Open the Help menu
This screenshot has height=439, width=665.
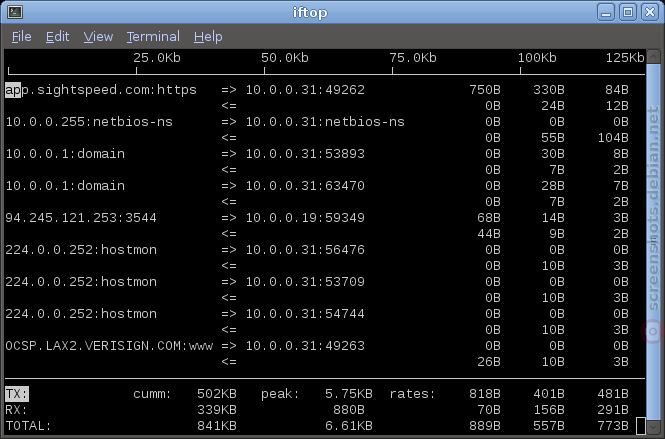[x=208, y=37]
